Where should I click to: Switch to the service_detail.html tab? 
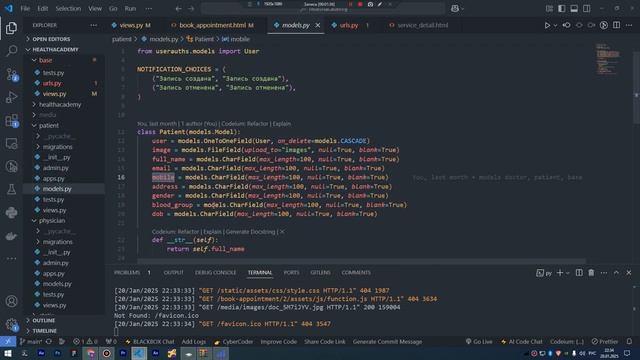point(422,25)
